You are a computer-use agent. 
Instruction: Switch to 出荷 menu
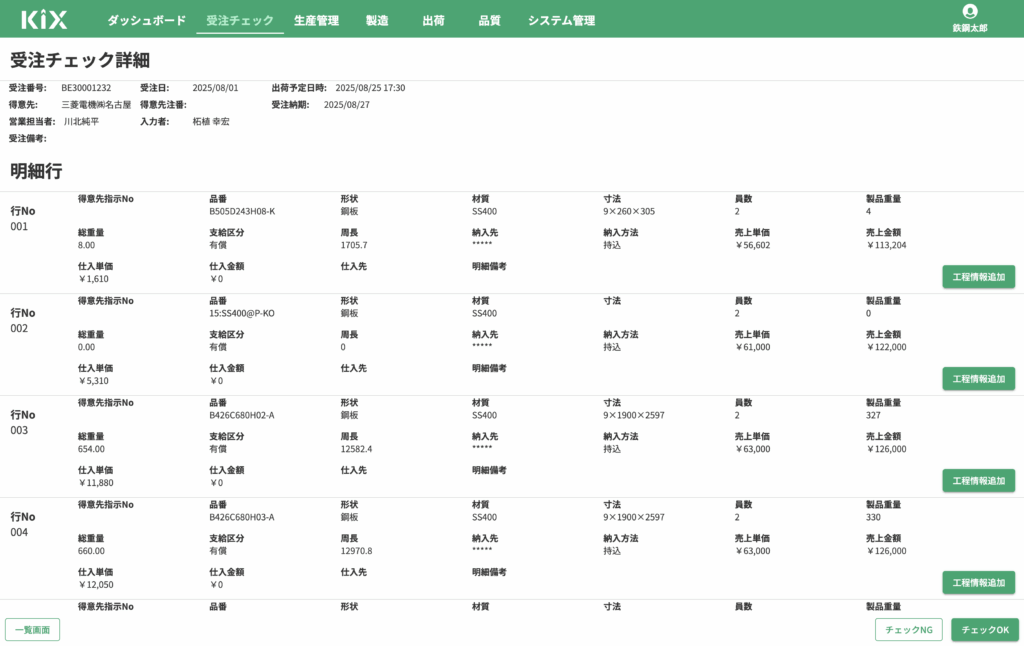[433, 20]
